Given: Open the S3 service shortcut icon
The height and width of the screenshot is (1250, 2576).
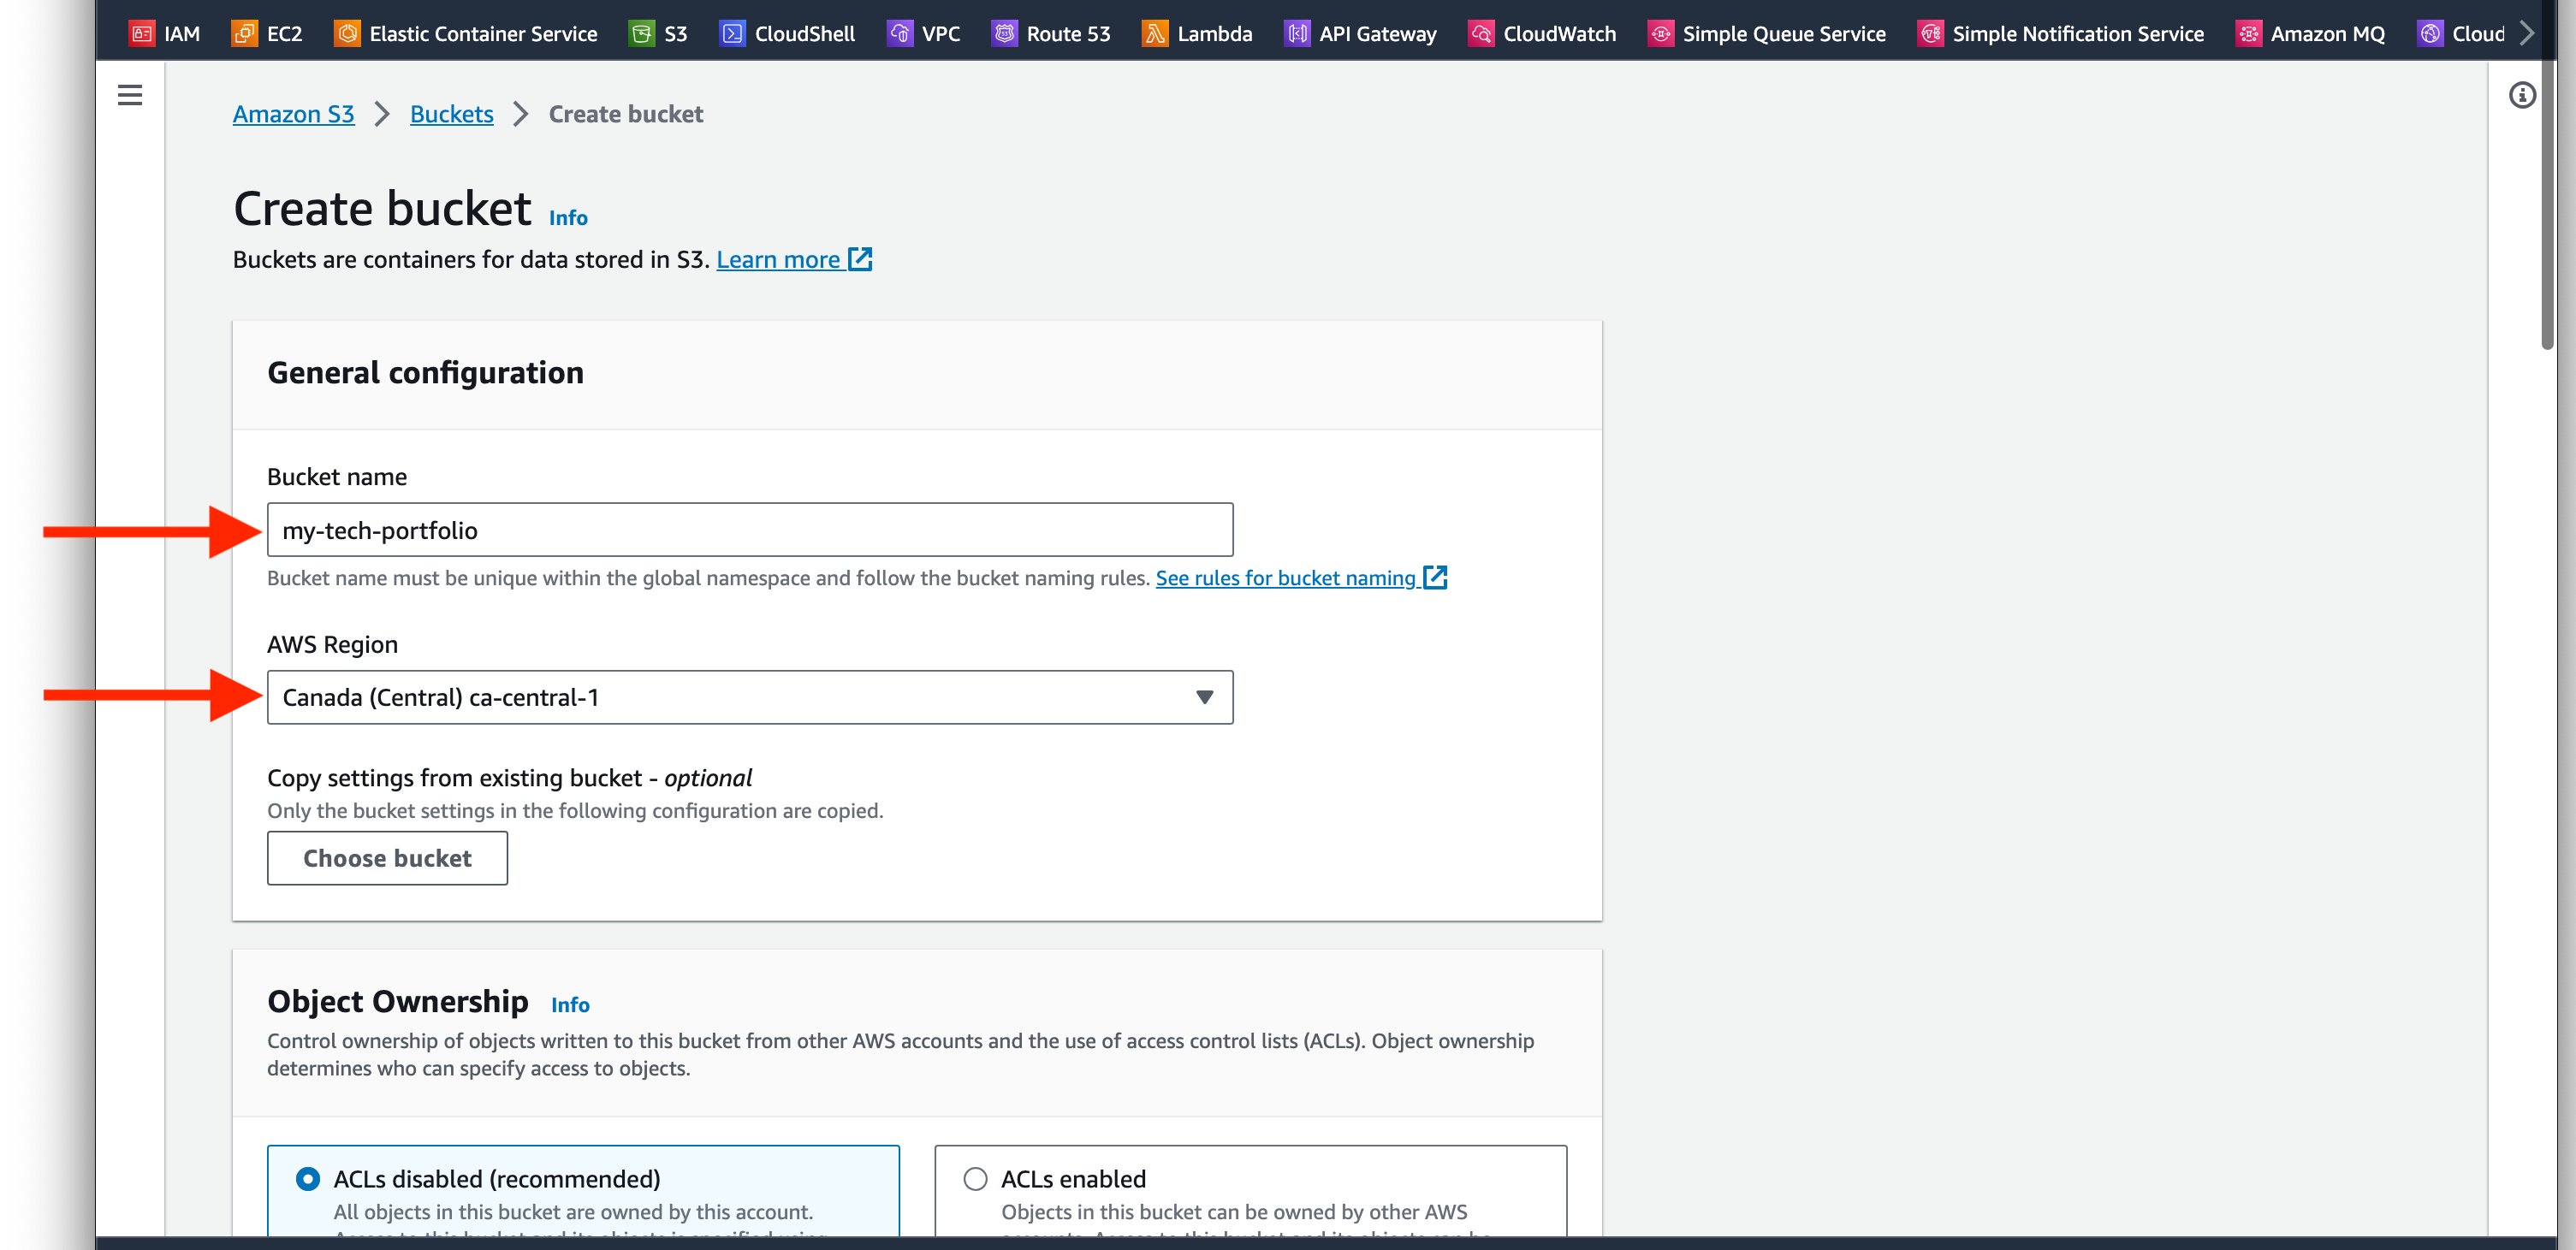Looking at the screenshot, I should pos(642,33).
